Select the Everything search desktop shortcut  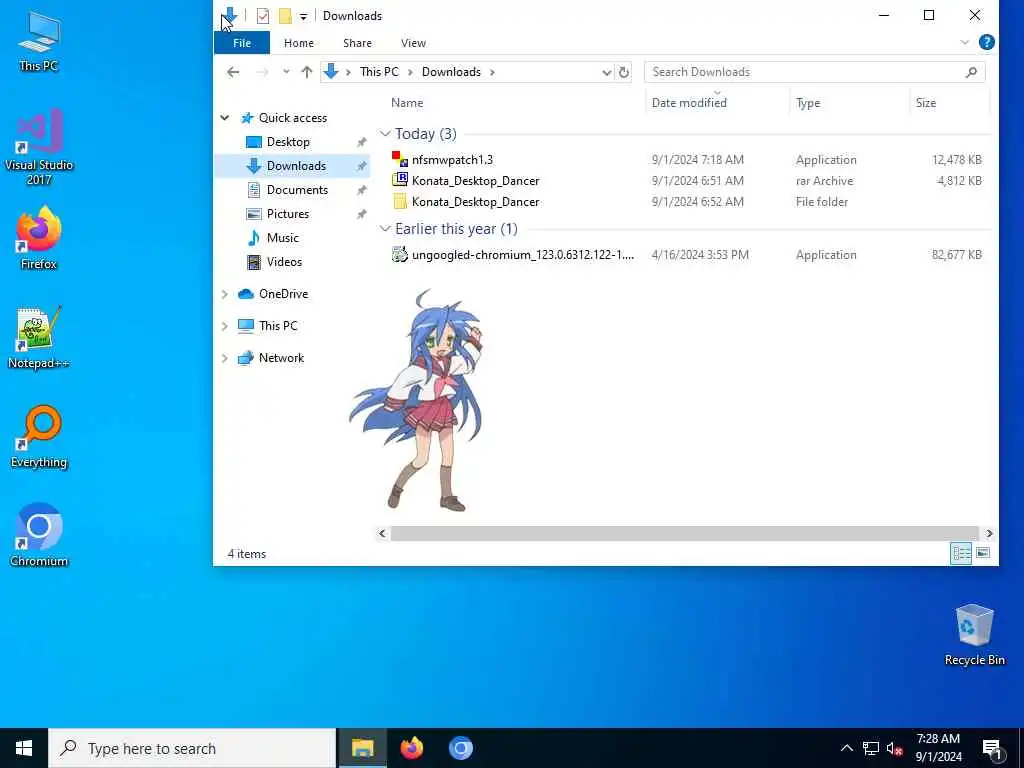(39, 437)
